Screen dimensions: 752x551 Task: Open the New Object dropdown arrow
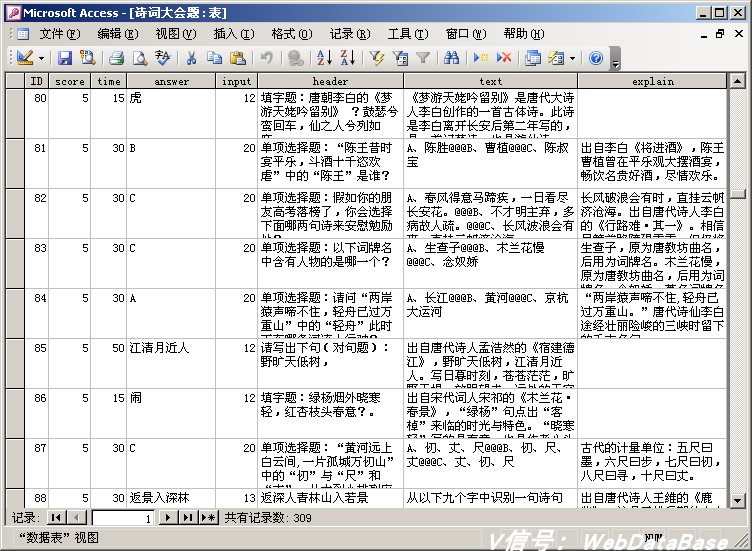click(572, 59)
